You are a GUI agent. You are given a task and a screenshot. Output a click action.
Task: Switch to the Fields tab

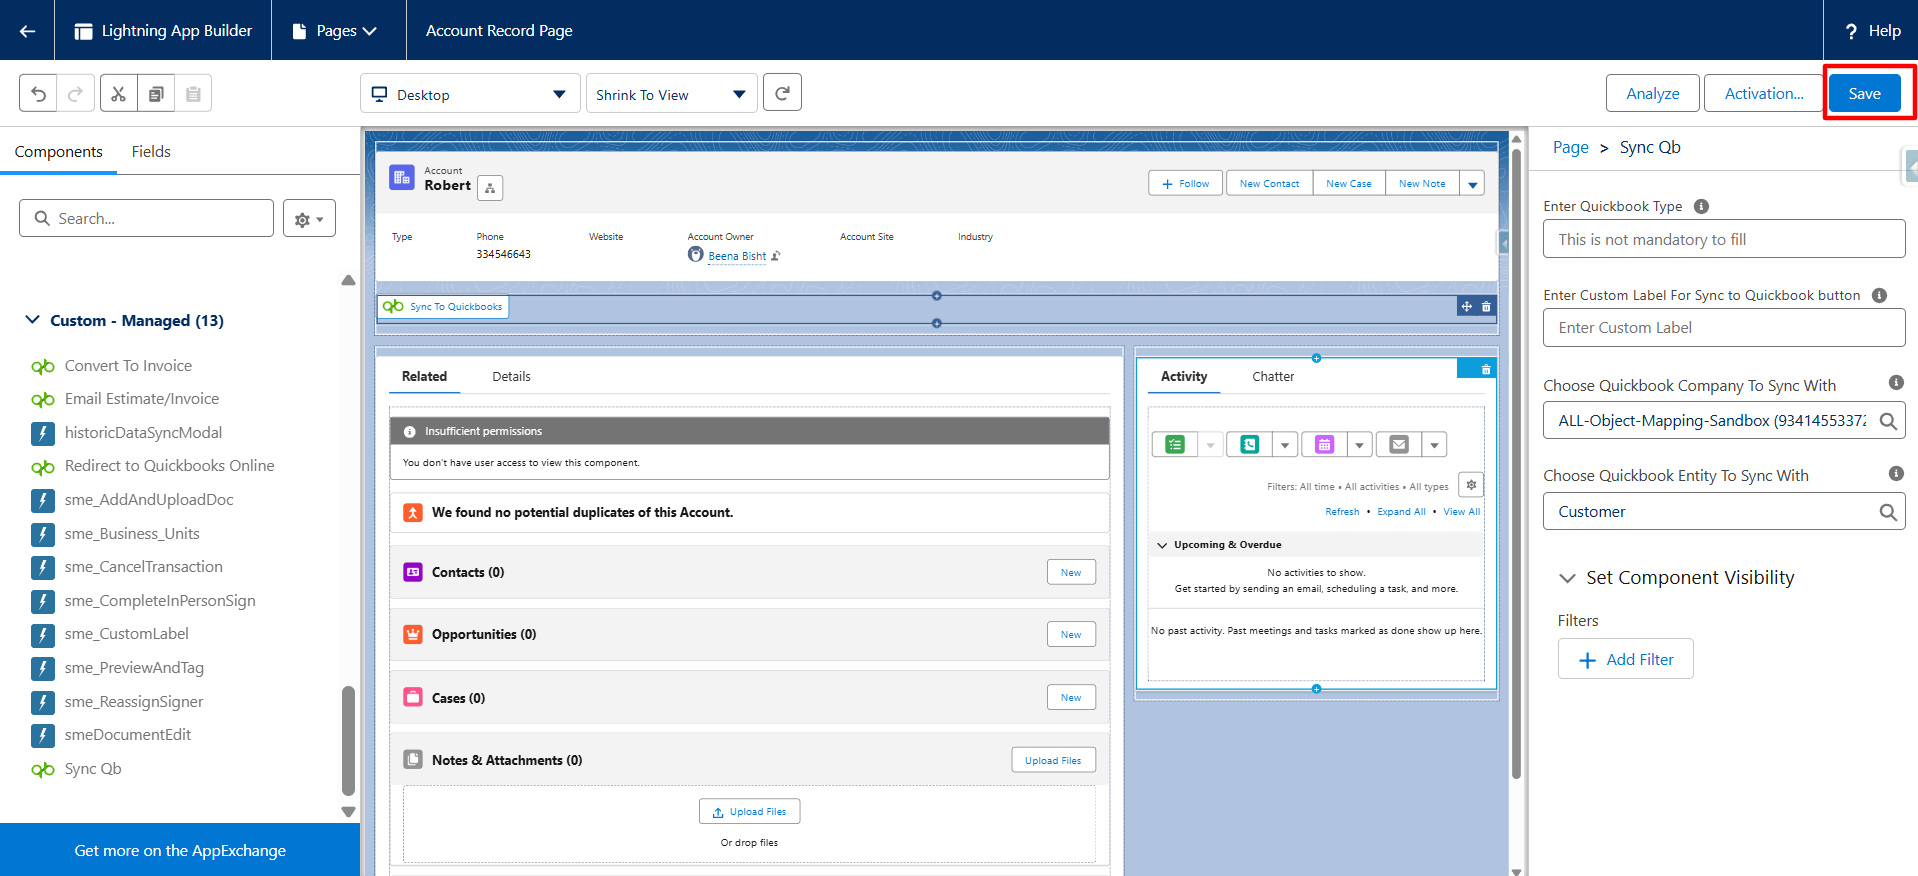(151, 152)
